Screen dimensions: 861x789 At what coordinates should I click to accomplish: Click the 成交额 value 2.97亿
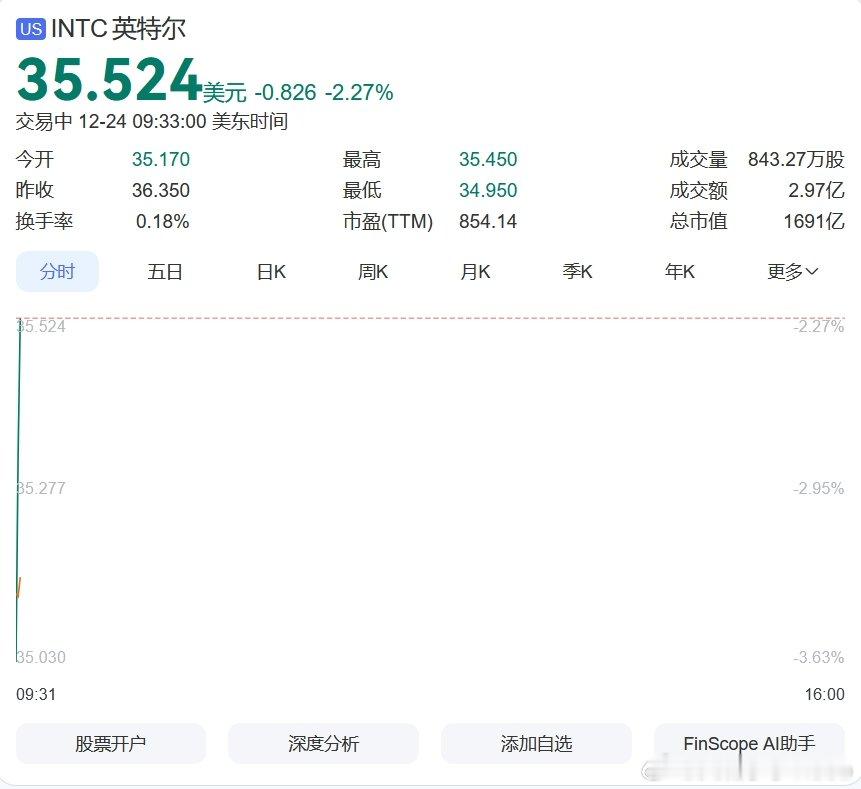tap(817, 190)
